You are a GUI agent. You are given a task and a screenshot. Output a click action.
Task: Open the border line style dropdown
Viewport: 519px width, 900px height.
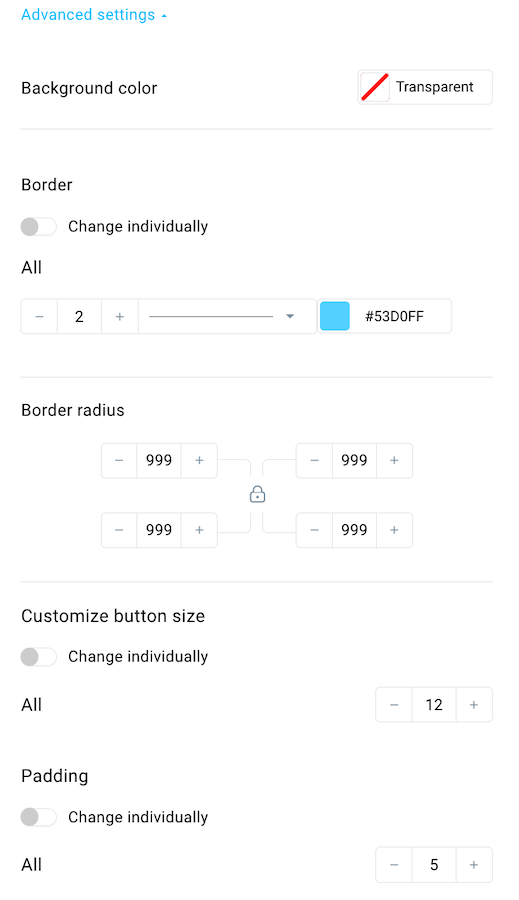(x=227, y=316)
